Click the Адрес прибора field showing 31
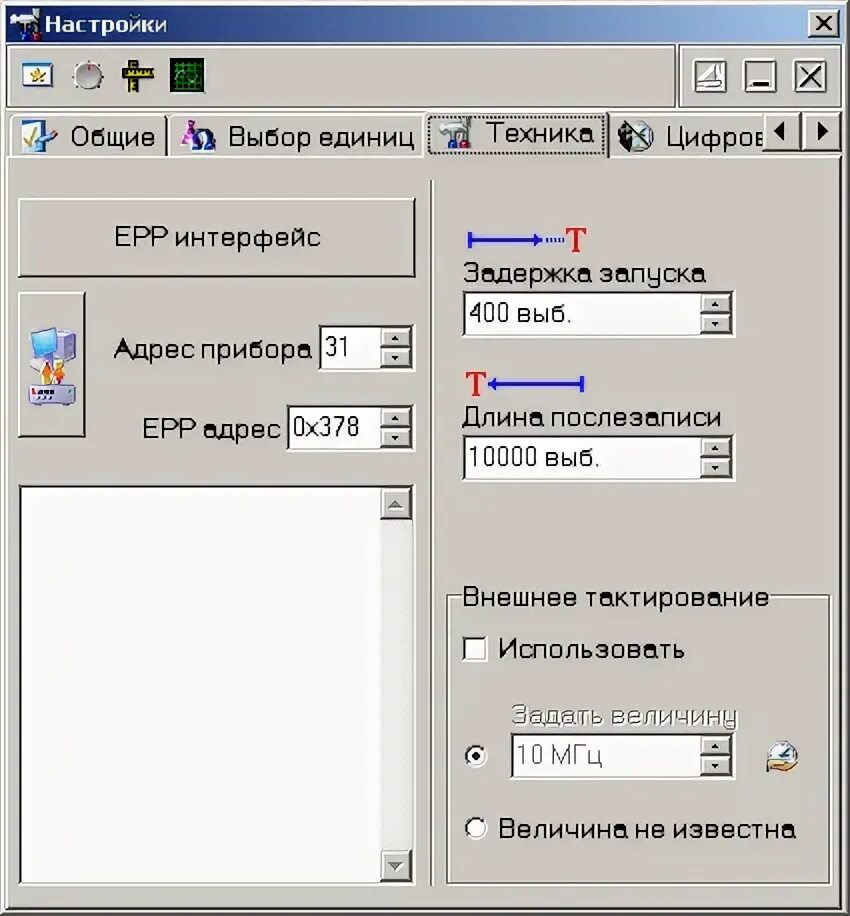Screen dimensions: 850x916 (350, 348)
